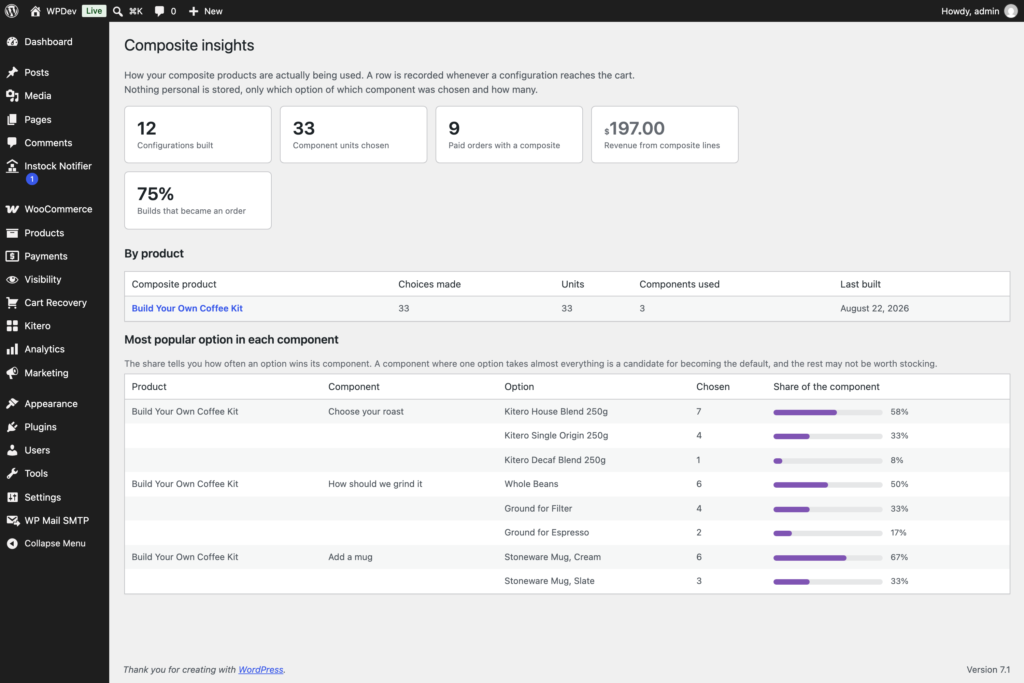Click the WPDev site name
1024x683 pixels.
pyautogui.click(x=61, y=11)
